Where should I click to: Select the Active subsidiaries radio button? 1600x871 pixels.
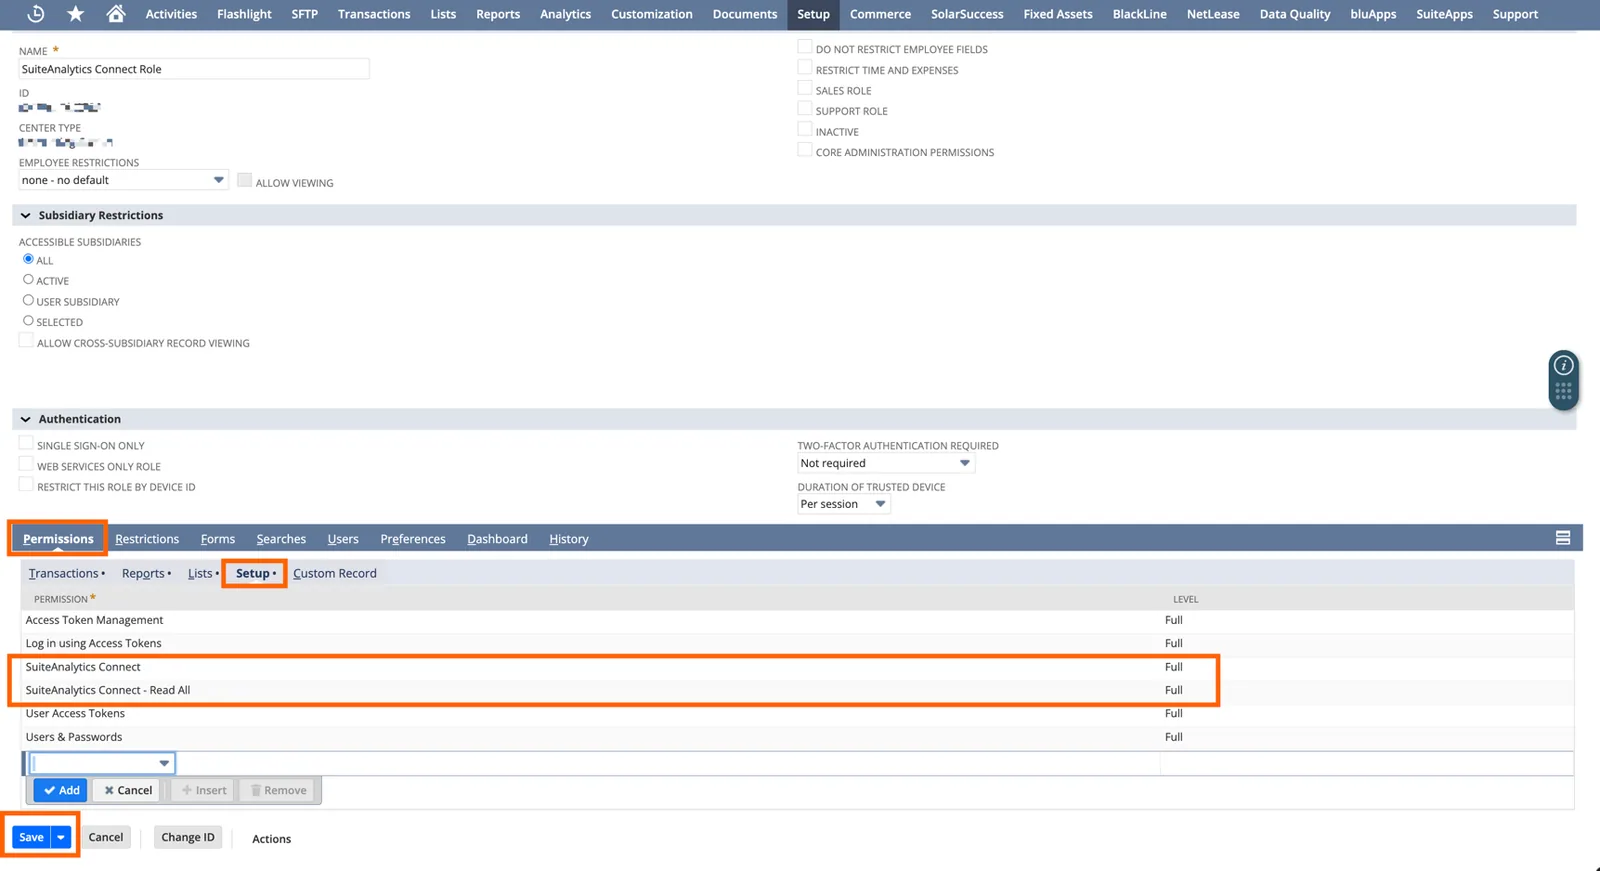coord(28,280)
